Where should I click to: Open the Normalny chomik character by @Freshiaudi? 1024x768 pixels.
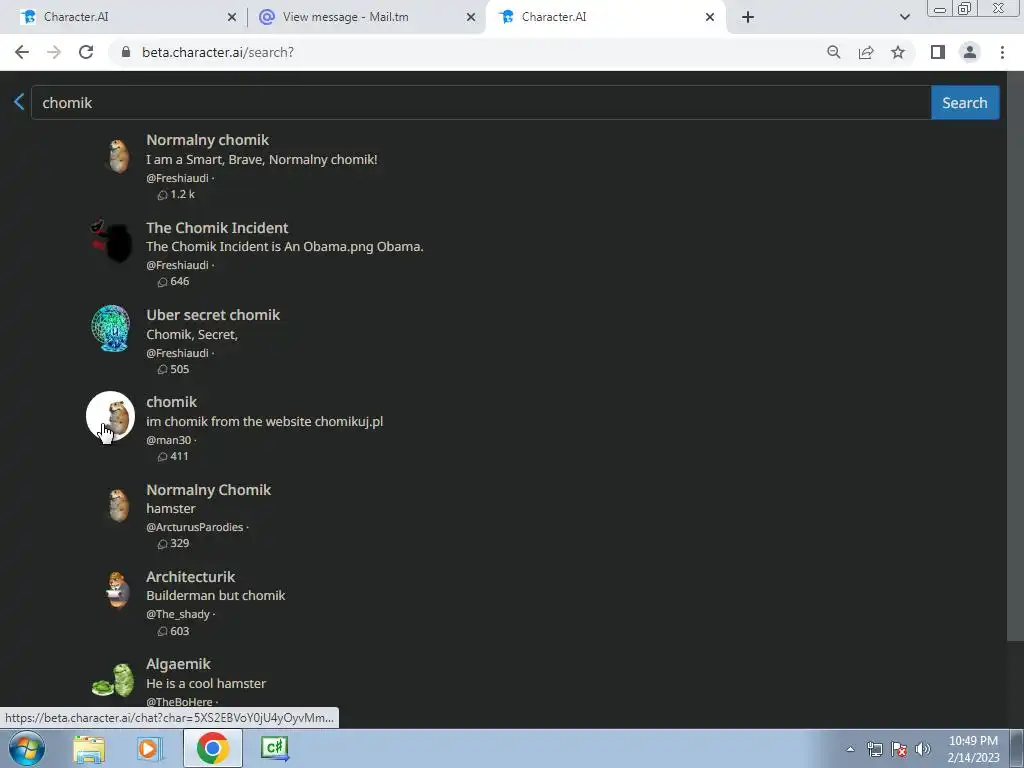pyautogui.click(x=208, y=140)
